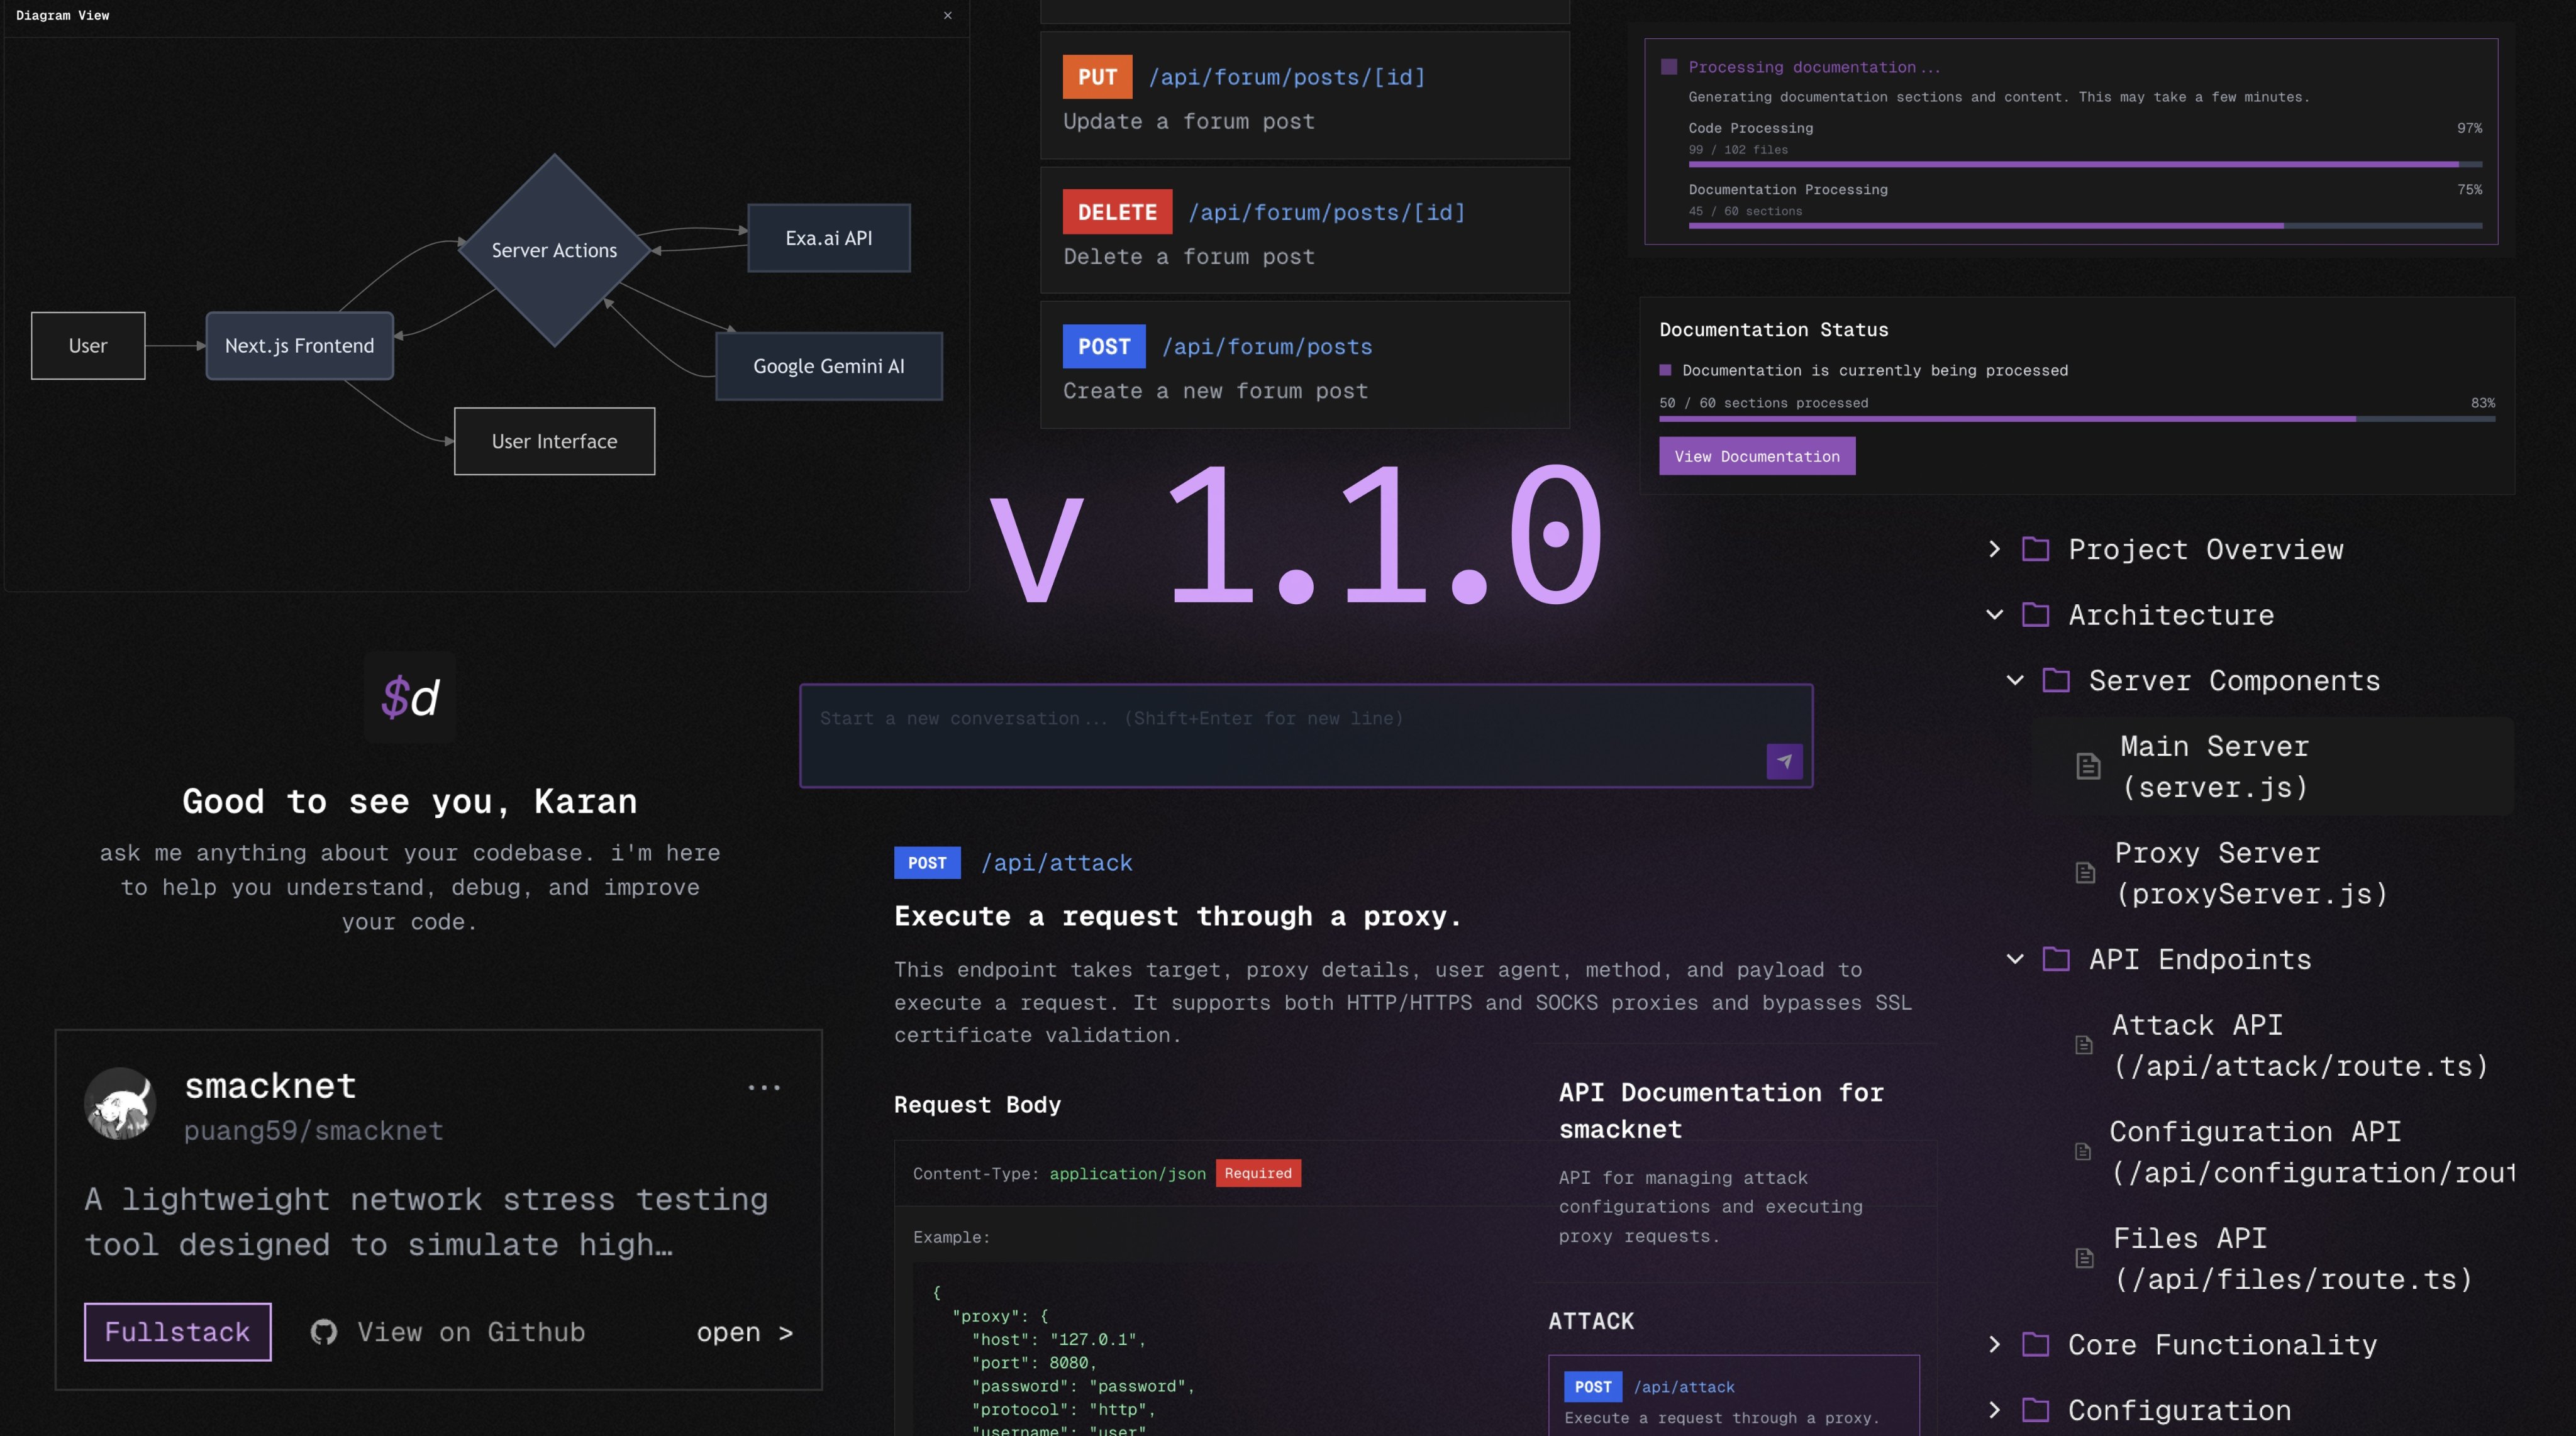Image resolution: width=2576 pixels, height=1436 pixels.
Task: Click the Server Components folder icon
Action: pos(2056,680)
